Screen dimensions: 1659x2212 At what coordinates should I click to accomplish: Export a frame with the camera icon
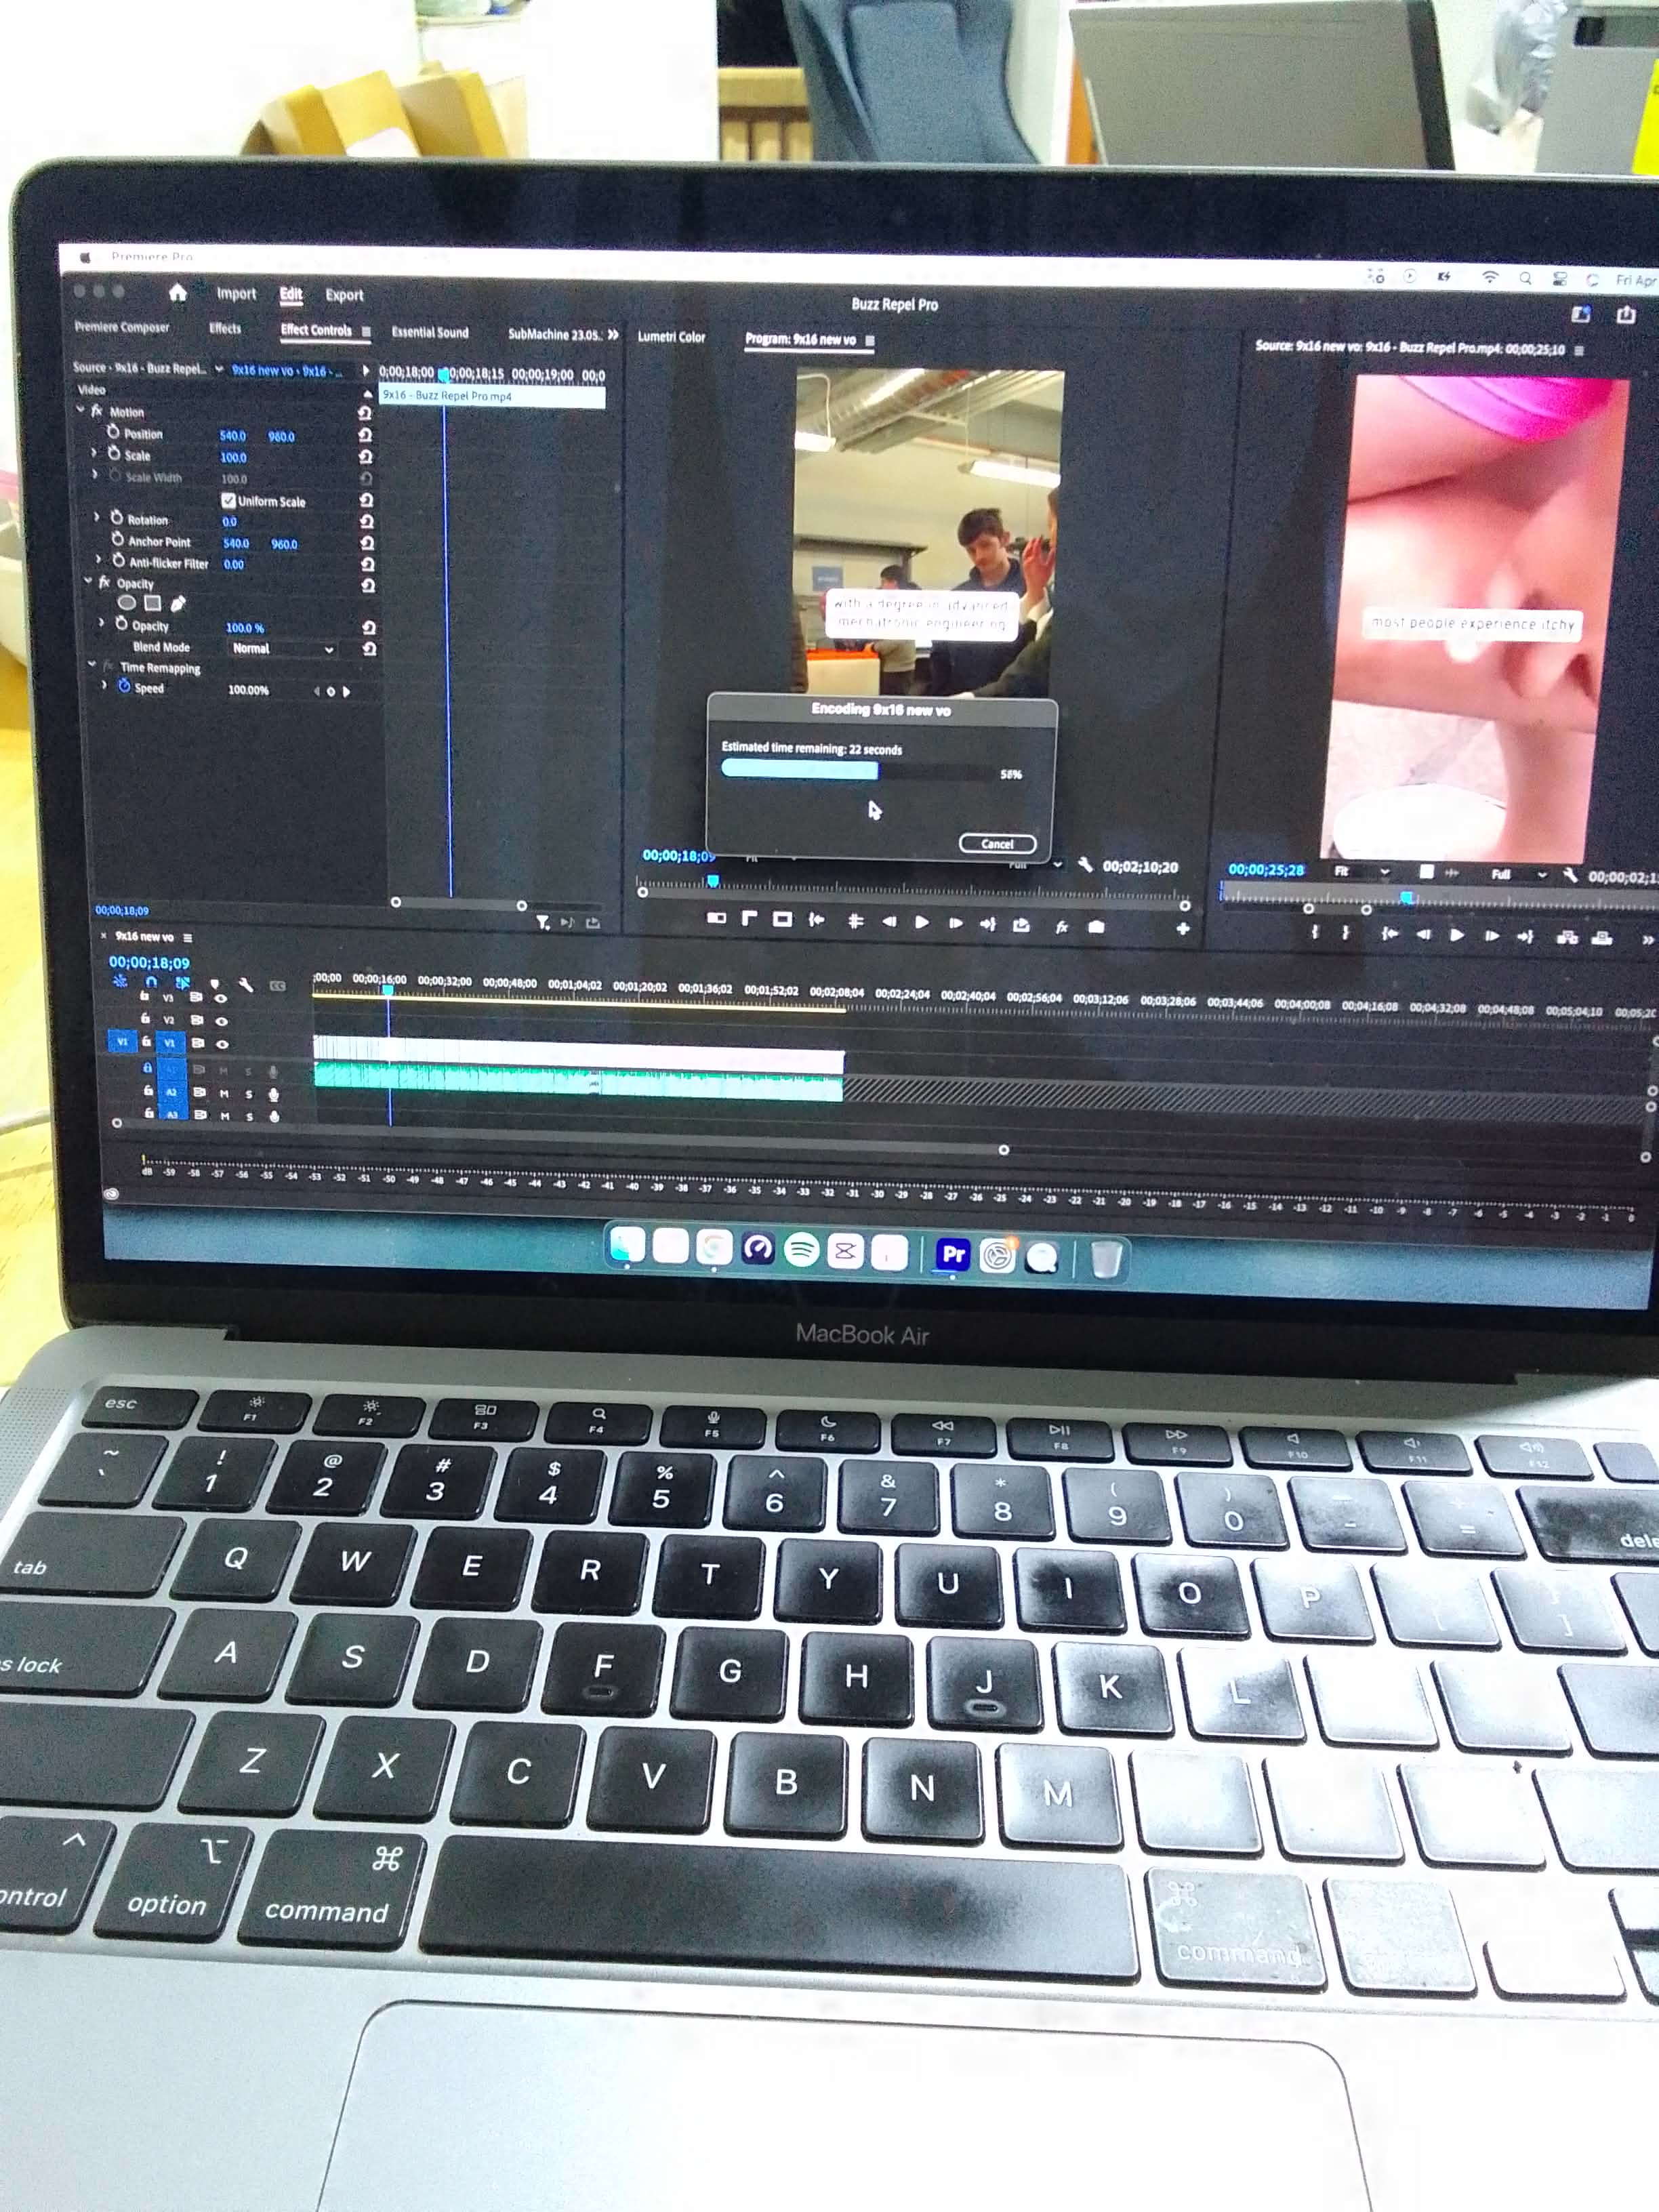pyautogui.click(x=1096, y=927)
